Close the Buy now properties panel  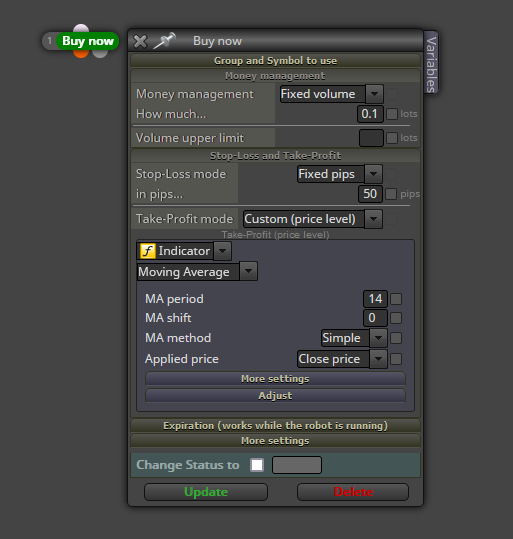[x=140, y=42]
